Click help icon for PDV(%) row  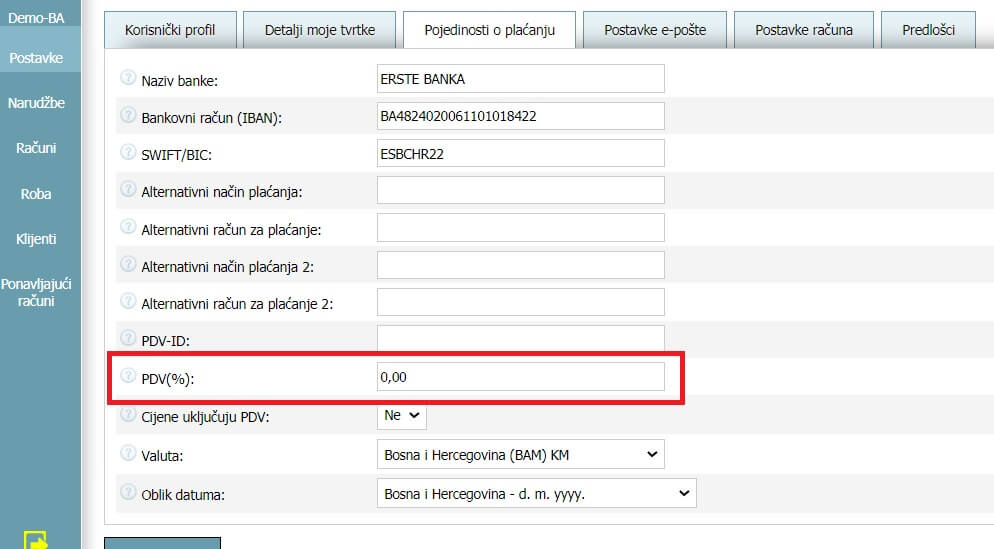pyautogui.click(x=128, y=376)
